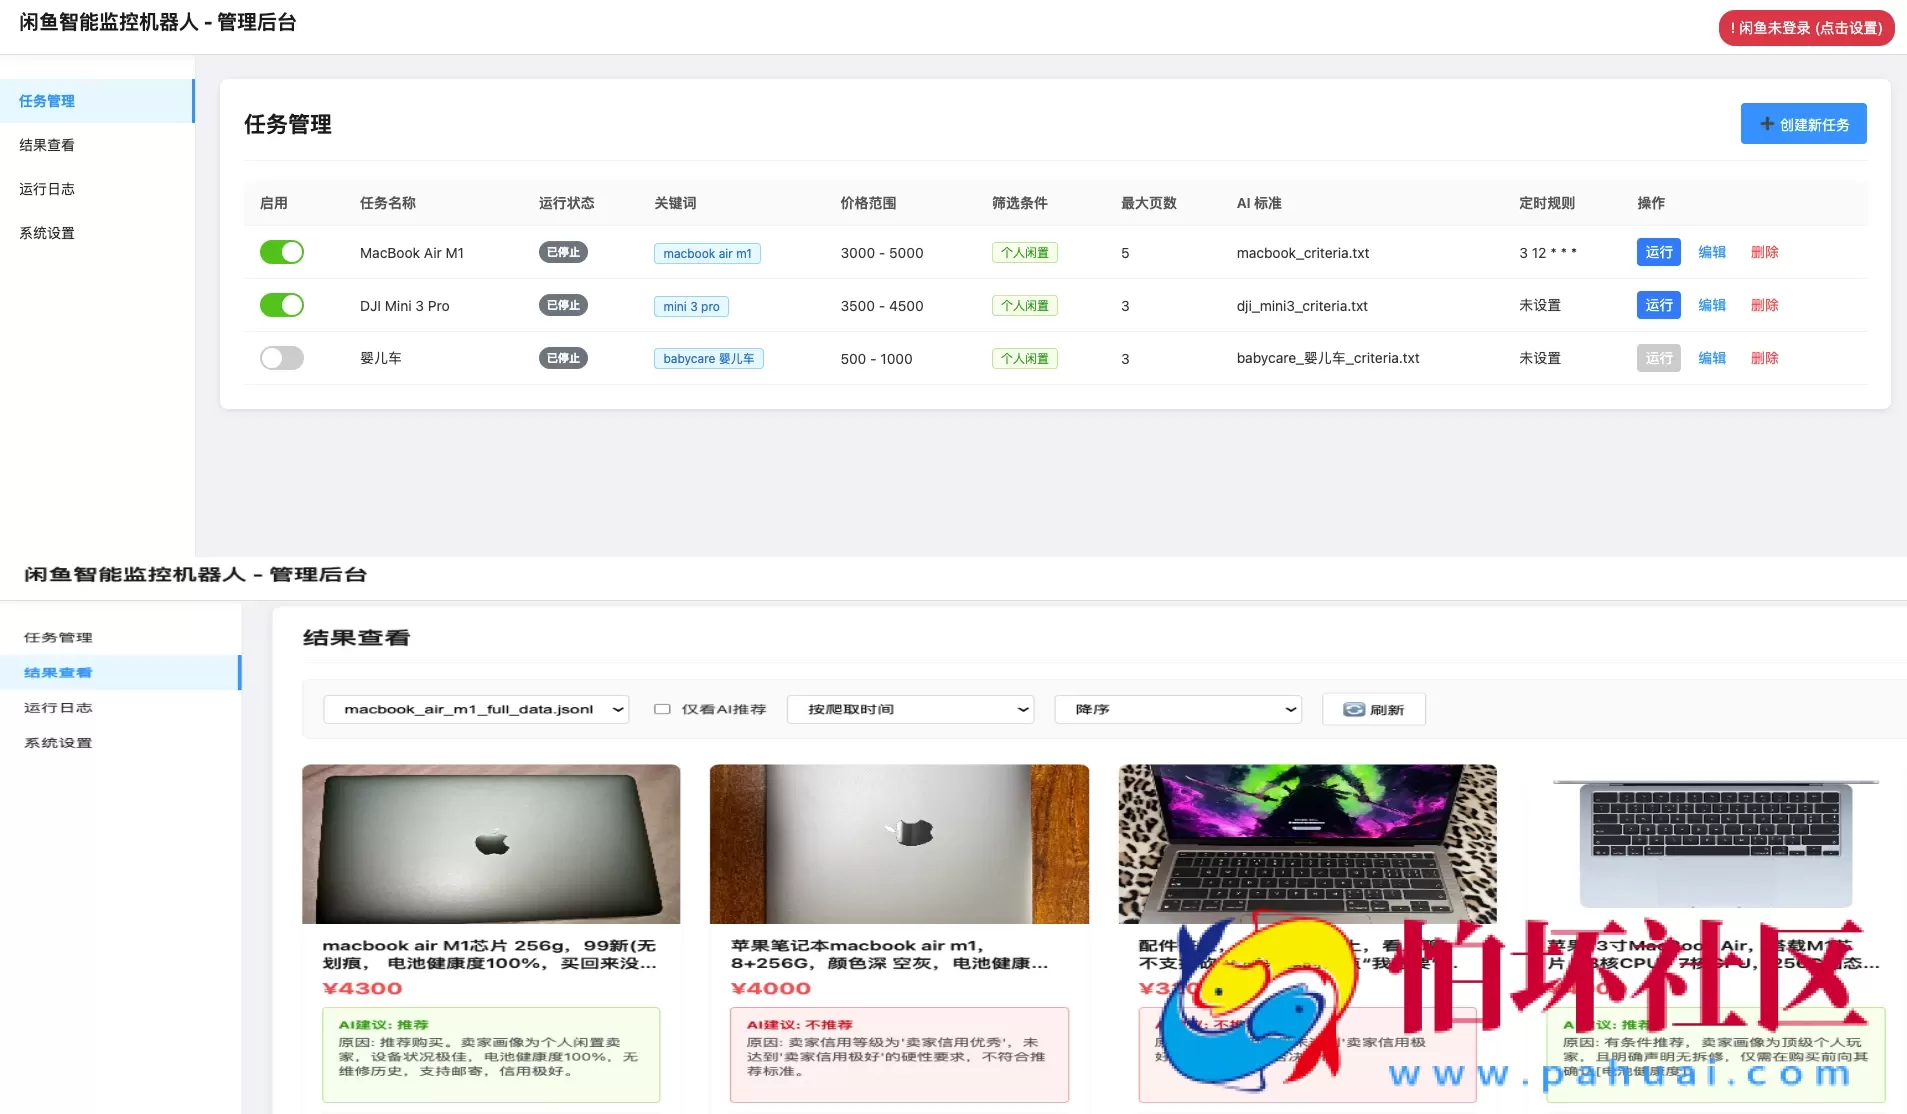Change the 降序 order dropdown
The height and width of the screenshot is (1114, 1907).
(x=1177, y=709)
